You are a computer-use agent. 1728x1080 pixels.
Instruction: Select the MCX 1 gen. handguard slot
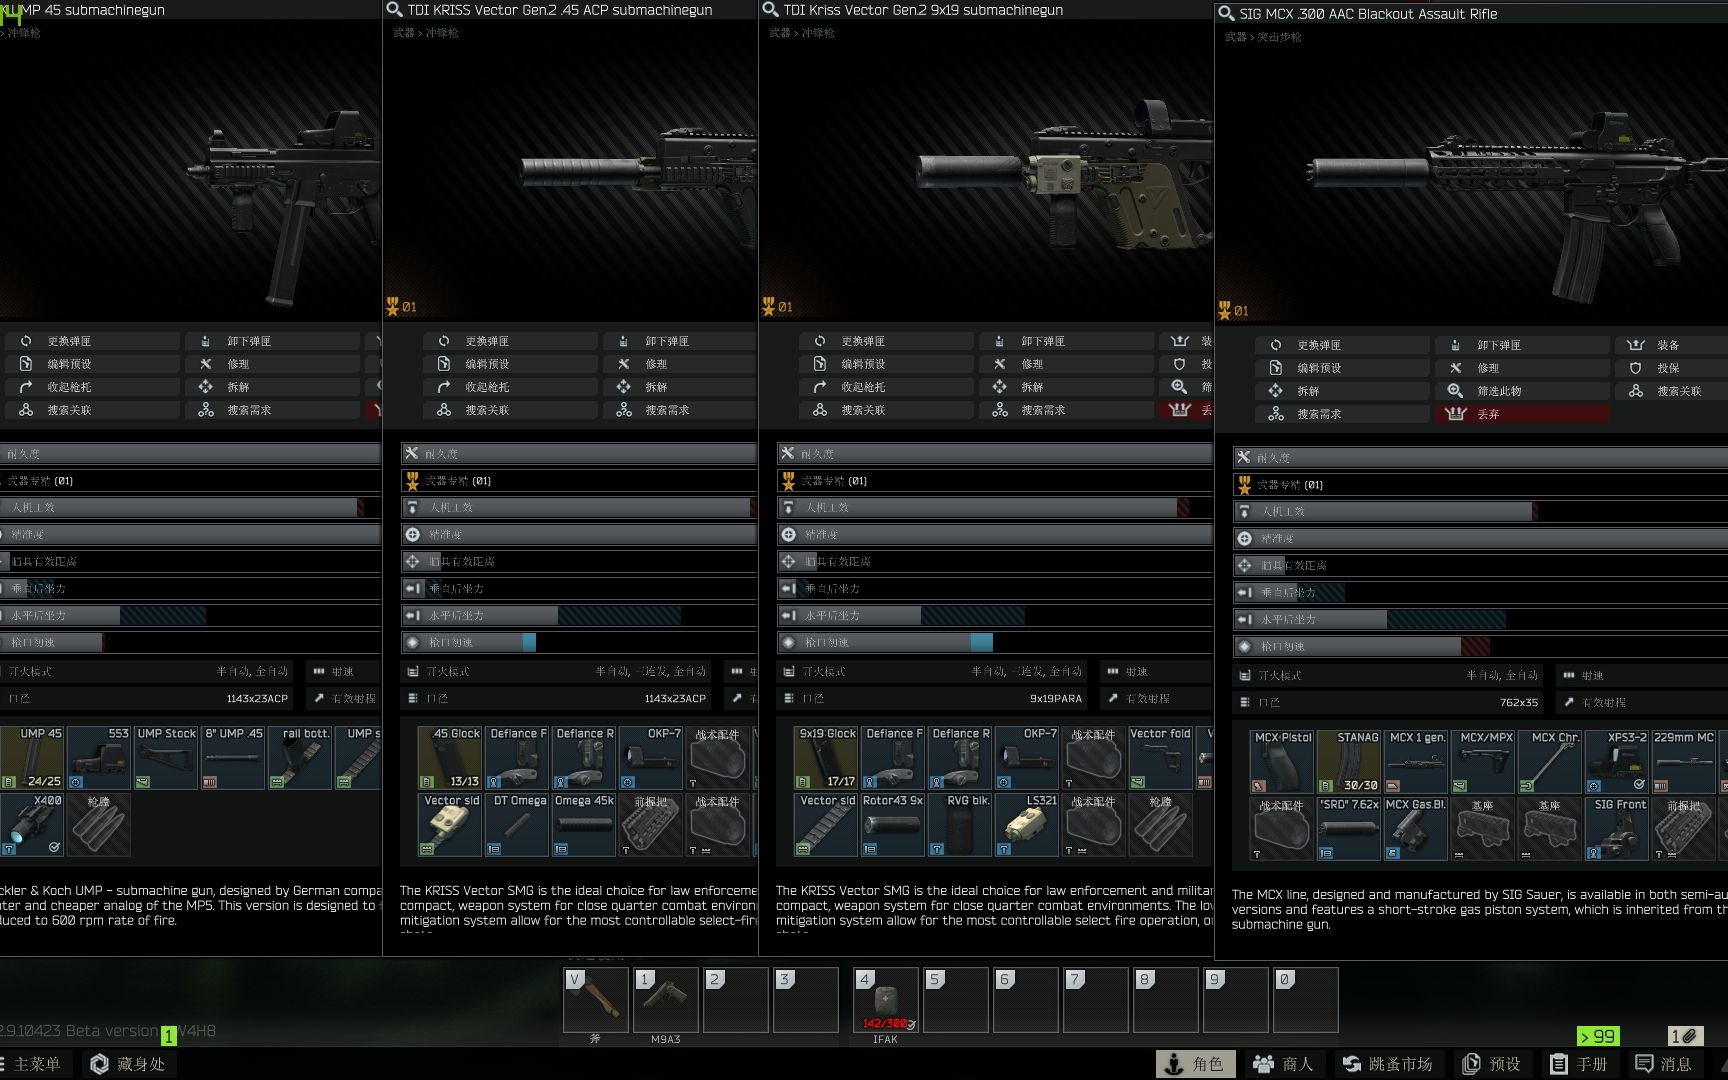pyautogui.click(x=1416, y=761)
